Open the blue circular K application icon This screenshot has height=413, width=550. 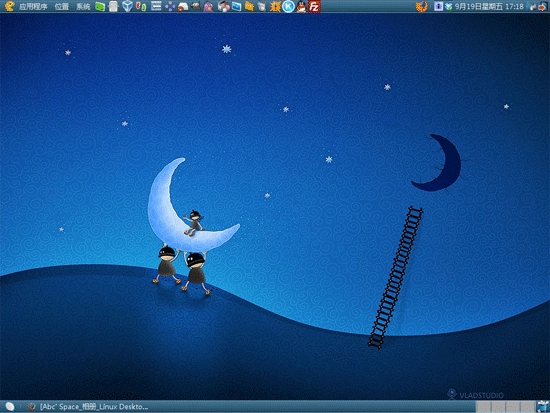(x=288, y=6)
